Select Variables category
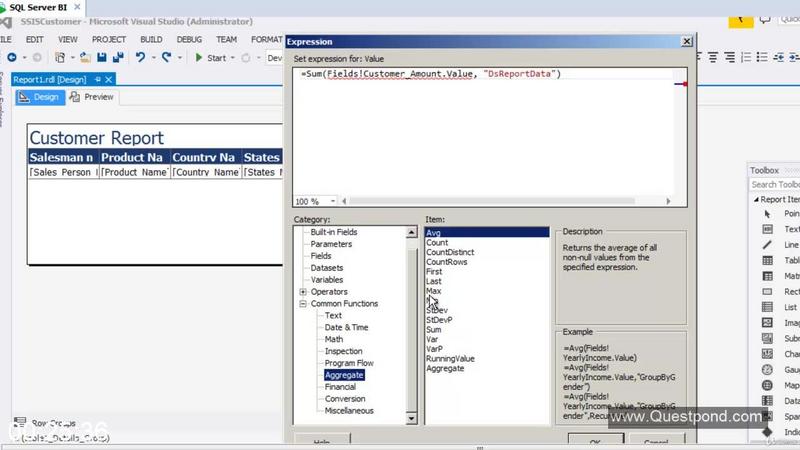Image resolution: width=800 pixels, height=450 pixels. (x=327, y=280)
